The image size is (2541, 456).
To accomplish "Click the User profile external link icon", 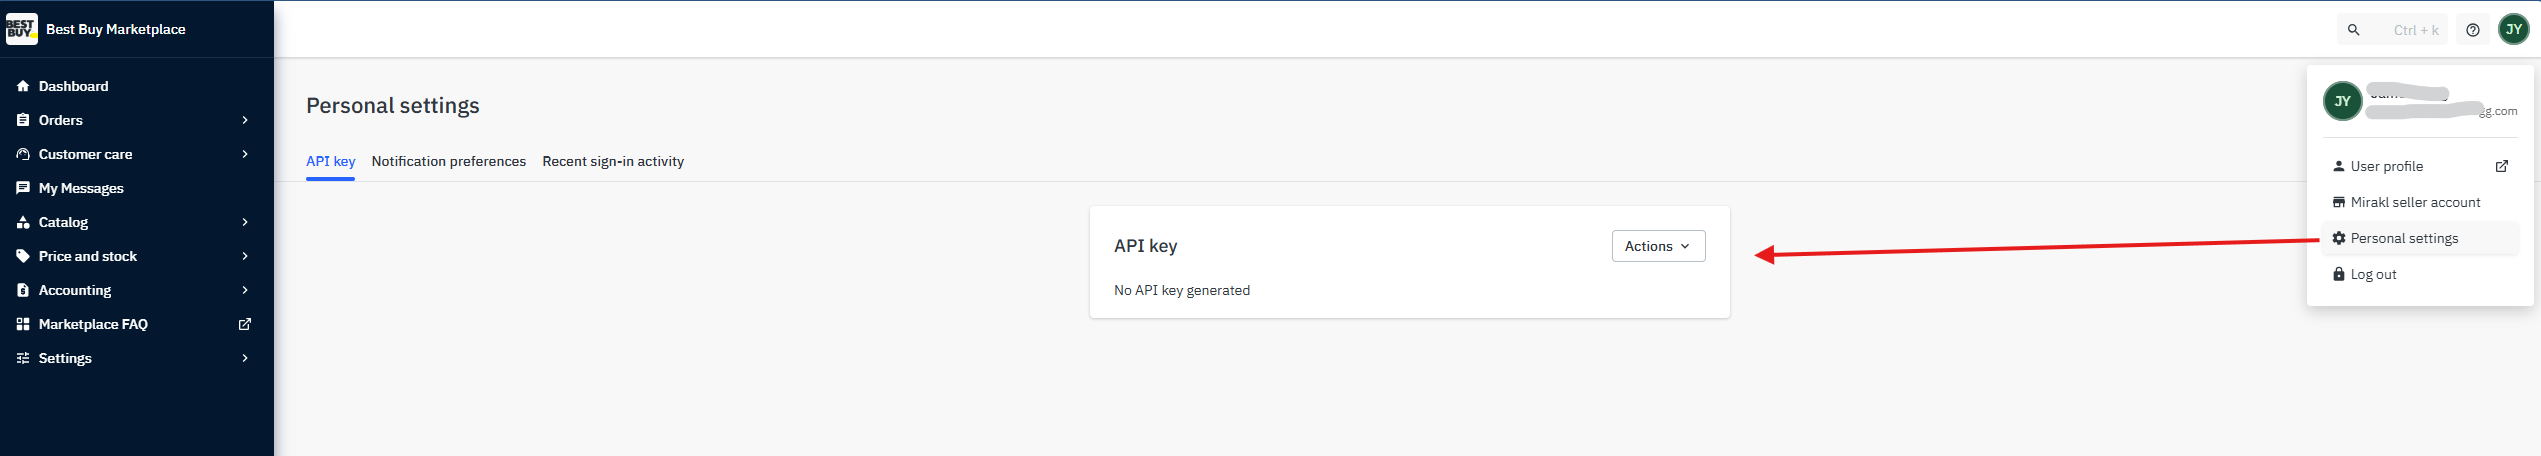I will click(x=2501, y=166).
